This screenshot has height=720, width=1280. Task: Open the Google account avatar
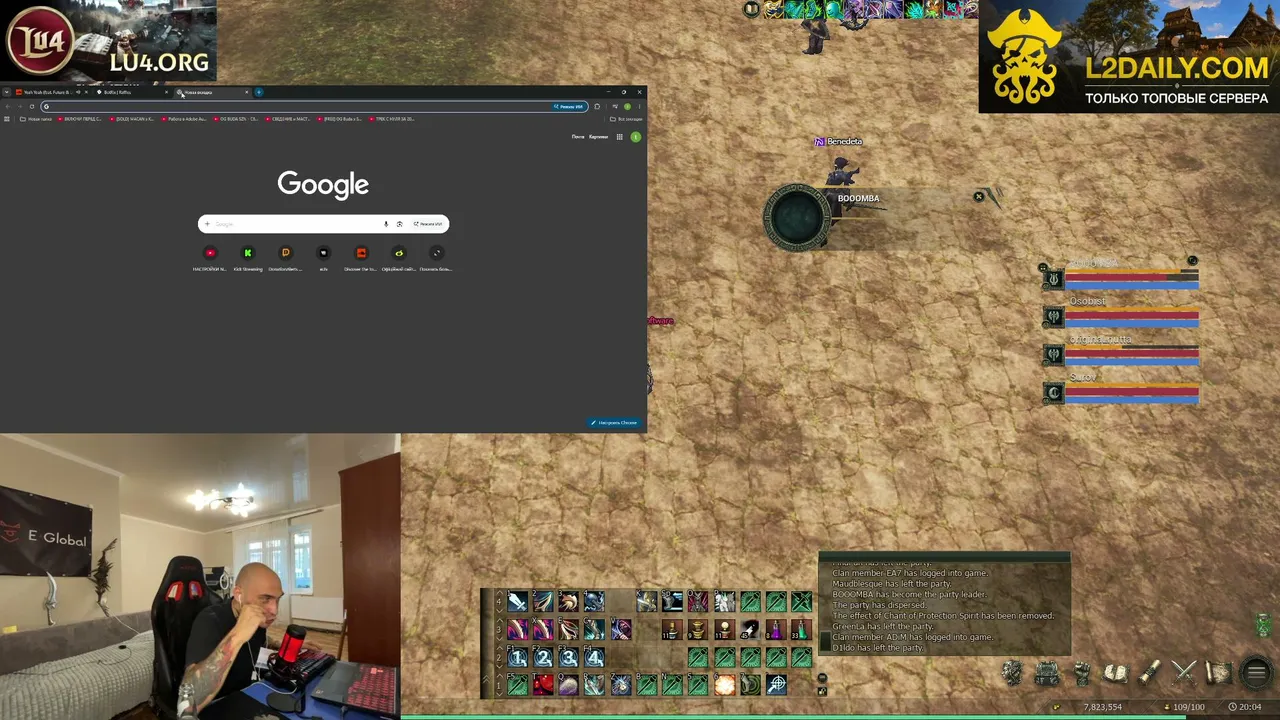click(x=635, y=137)
